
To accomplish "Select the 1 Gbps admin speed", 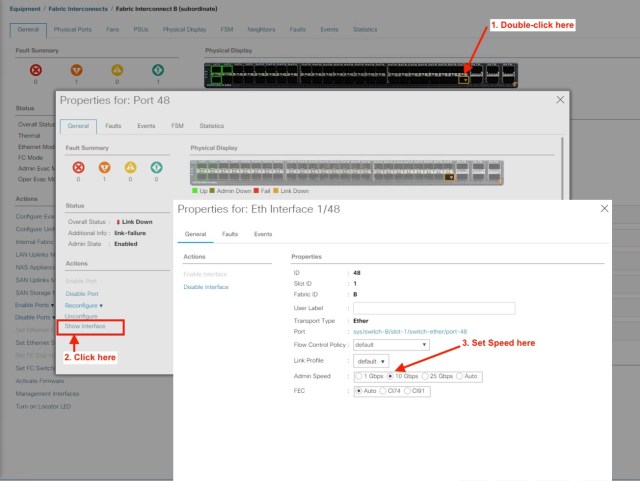I will (360, 376).
